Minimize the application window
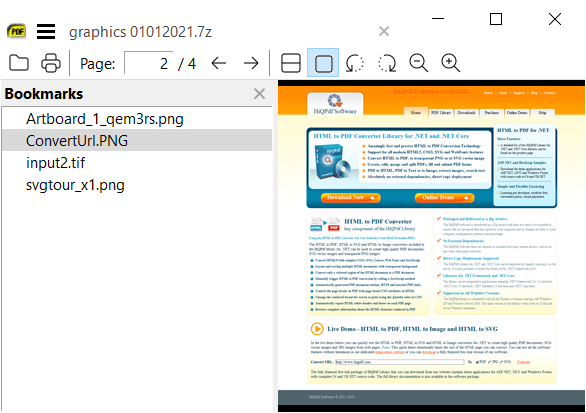Viewport: 586px width, 413px height. (438, 18)
